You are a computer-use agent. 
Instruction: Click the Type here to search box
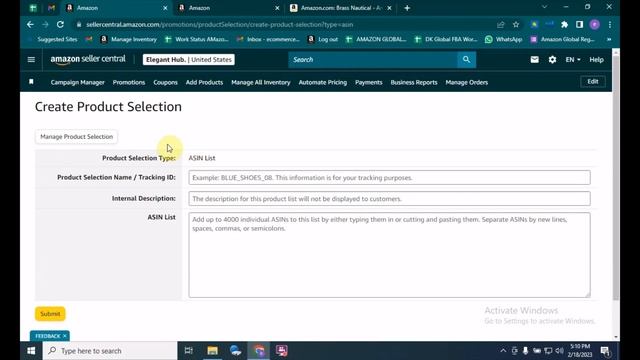[x=110, y=351]
